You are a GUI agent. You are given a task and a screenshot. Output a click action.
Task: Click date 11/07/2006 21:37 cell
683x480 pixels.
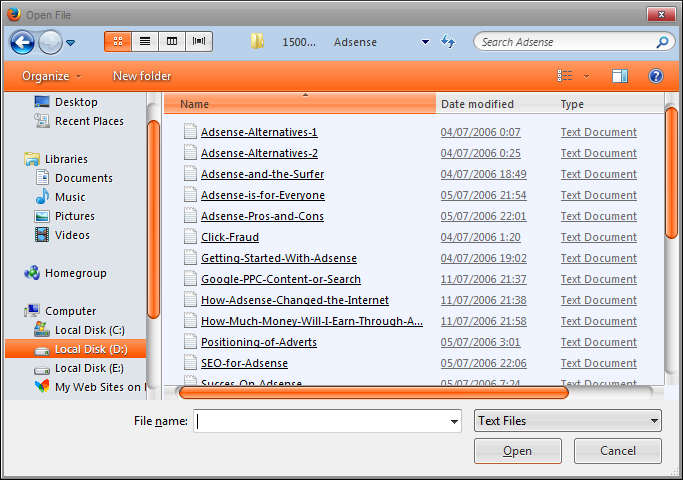tap(483, 279)
